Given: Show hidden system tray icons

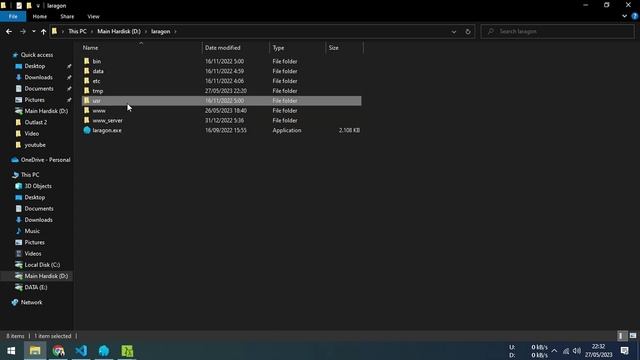Looking at the screenshot, I should (554, 351).
